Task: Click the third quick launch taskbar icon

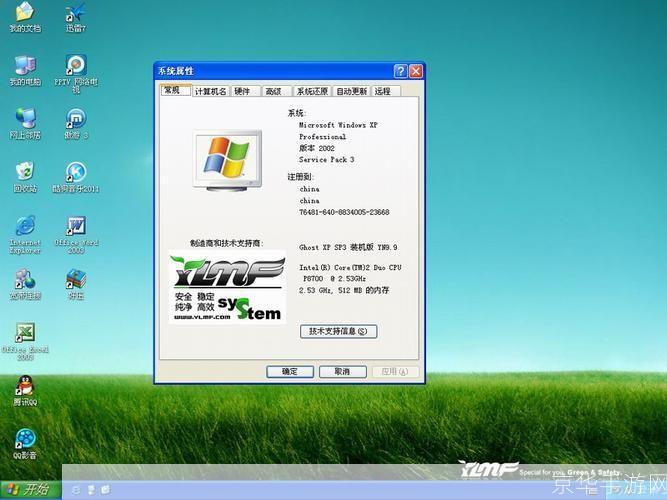Action: pyautogui.click(x=105, y=489)
